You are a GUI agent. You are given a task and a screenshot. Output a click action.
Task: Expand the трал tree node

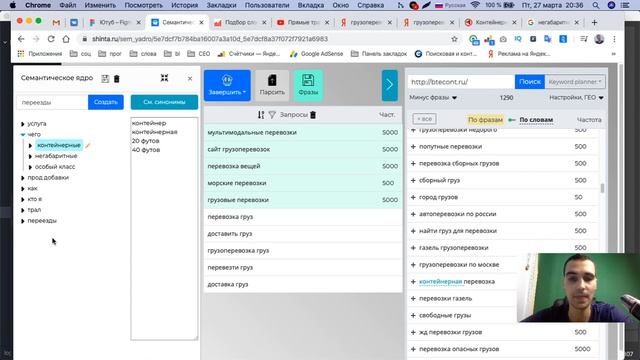(x=23, y=210)
